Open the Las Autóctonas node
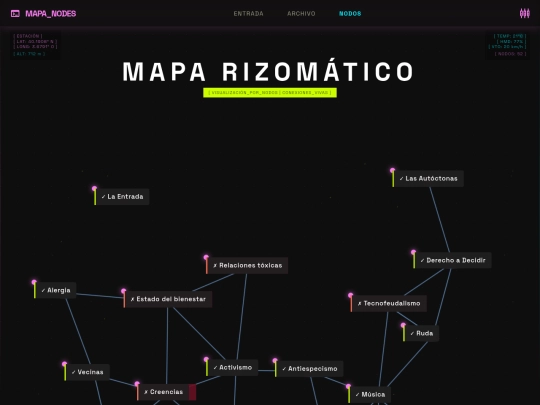Screen dimensions: 540x405 pyautogui.click(x=429, y=178)
